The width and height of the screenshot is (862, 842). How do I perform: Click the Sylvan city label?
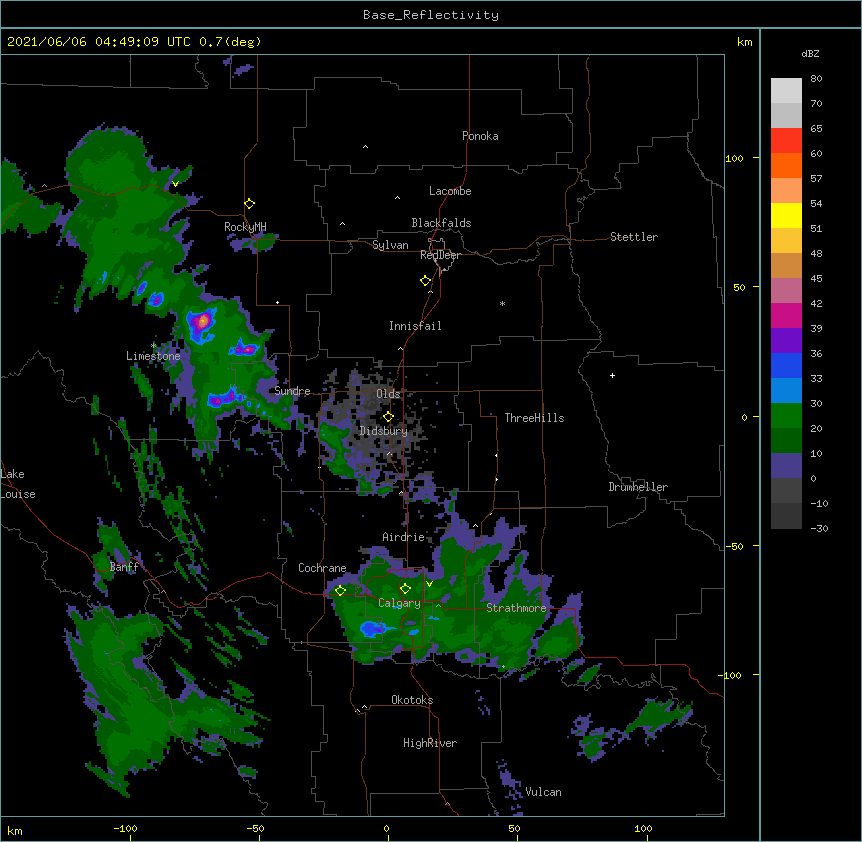[x=390, y=245]
